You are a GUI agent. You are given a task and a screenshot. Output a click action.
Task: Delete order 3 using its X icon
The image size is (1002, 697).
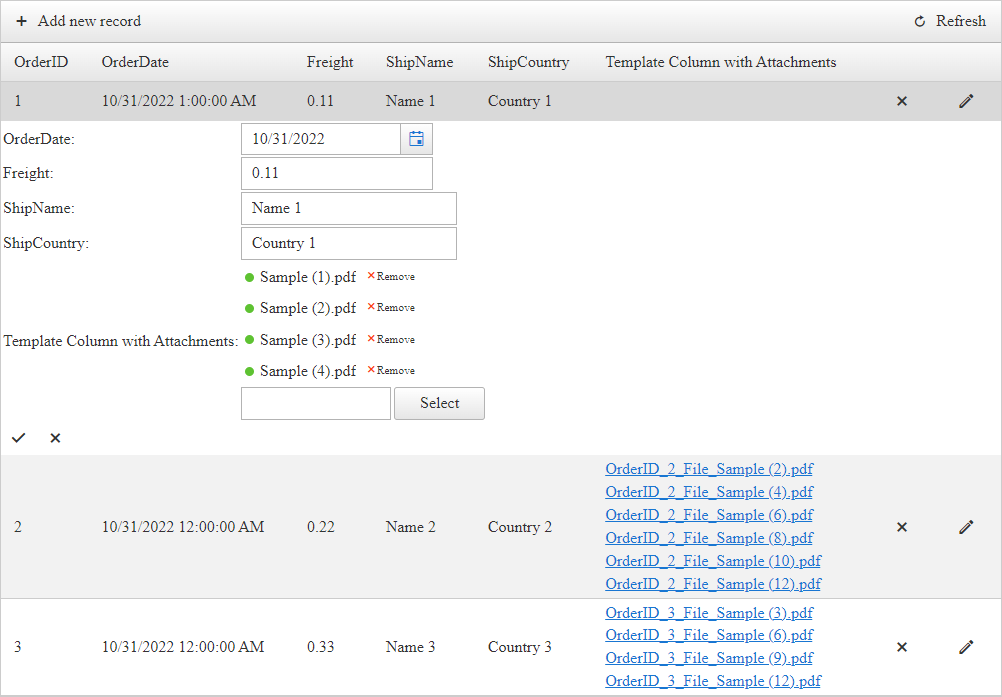coord(902,647)
